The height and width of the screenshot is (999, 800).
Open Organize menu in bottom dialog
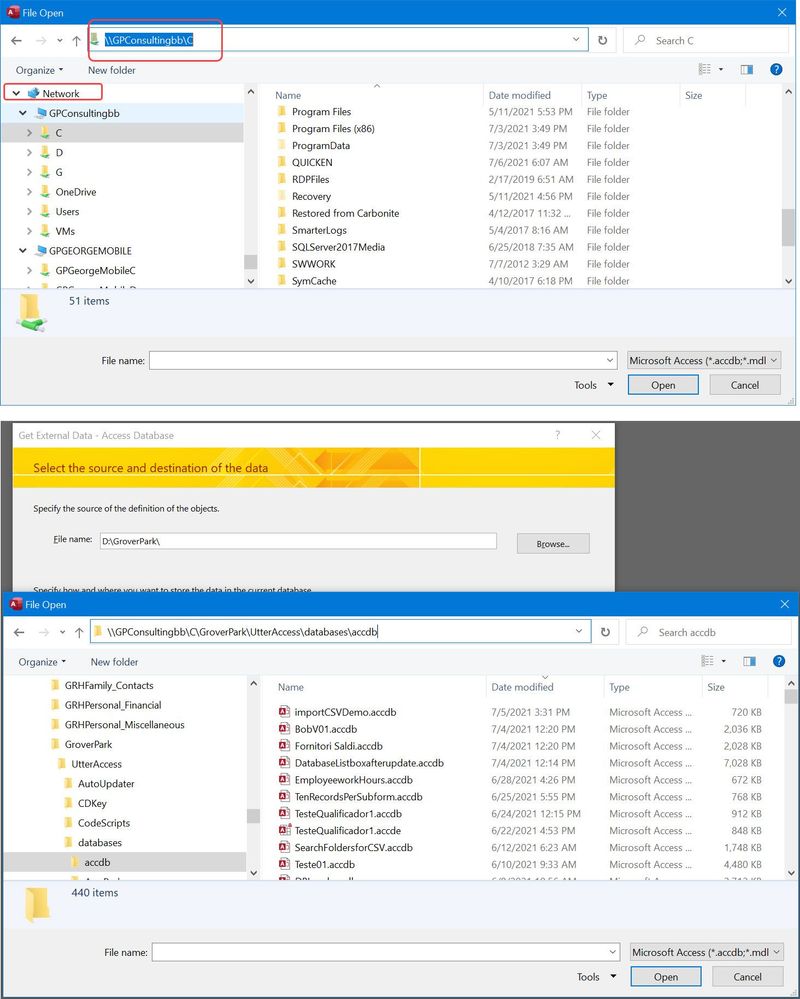point(42,662)
